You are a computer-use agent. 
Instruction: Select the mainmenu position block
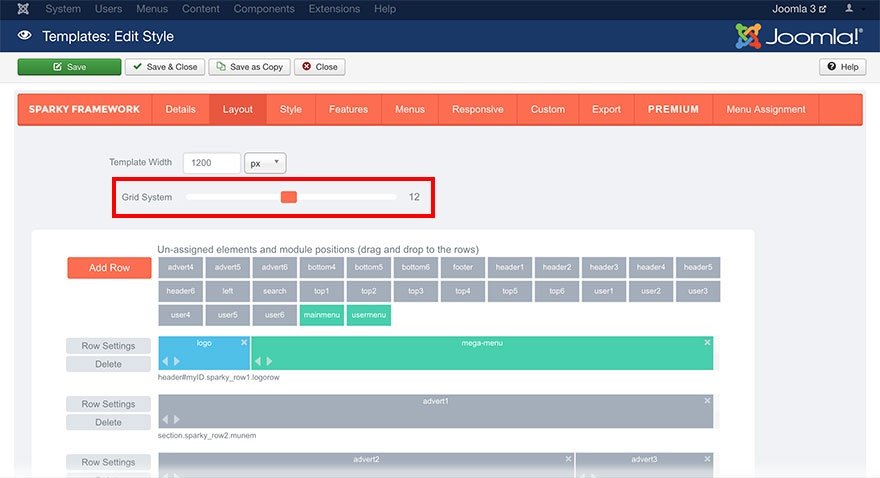point(322,315)
